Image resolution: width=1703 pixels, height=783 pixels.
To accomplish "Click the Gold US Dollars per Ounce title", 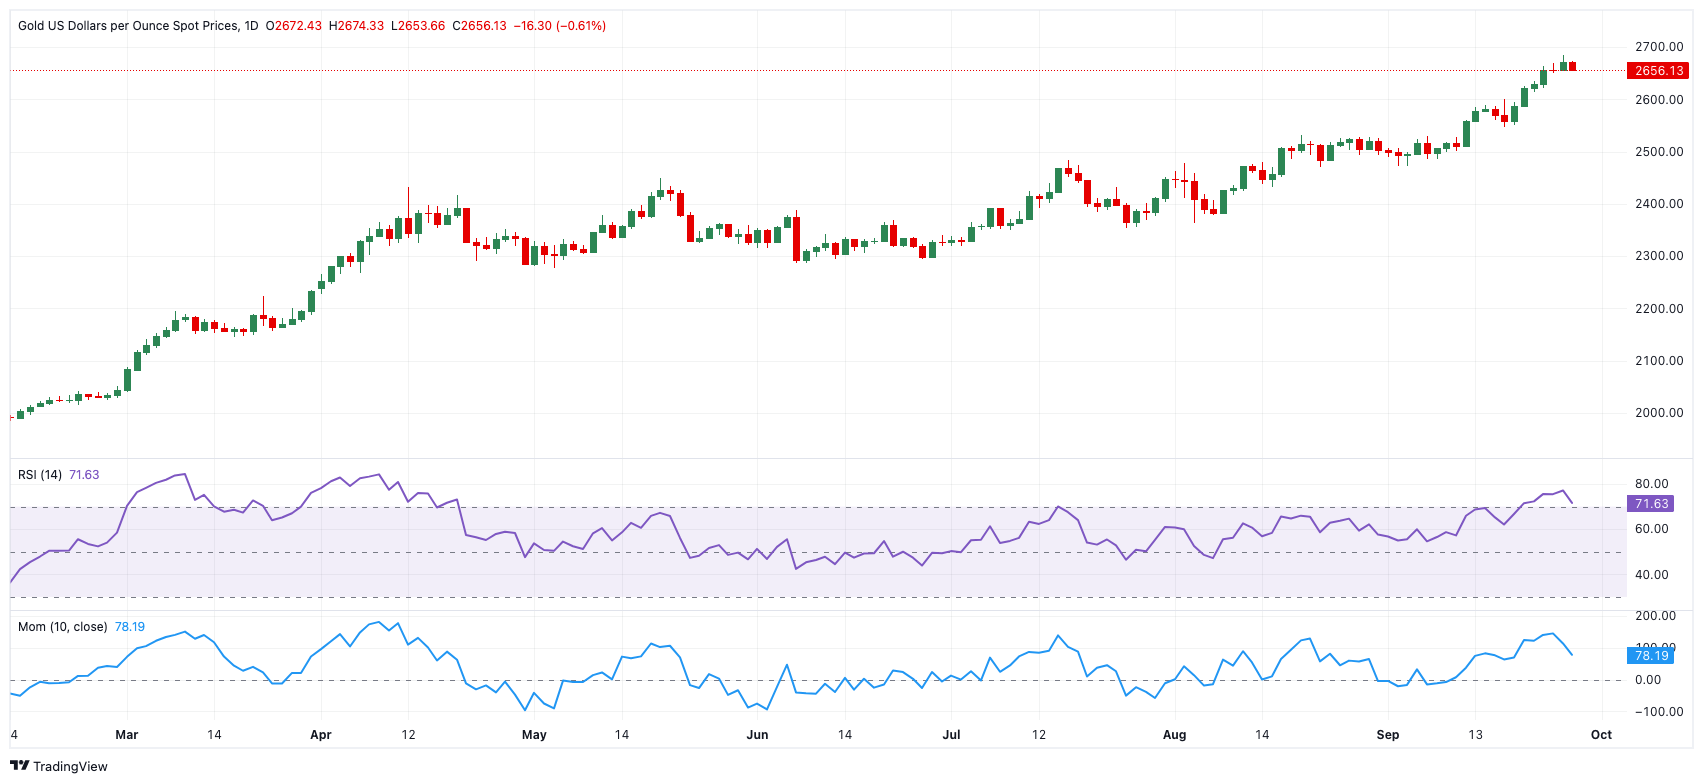I will [128, 26].
